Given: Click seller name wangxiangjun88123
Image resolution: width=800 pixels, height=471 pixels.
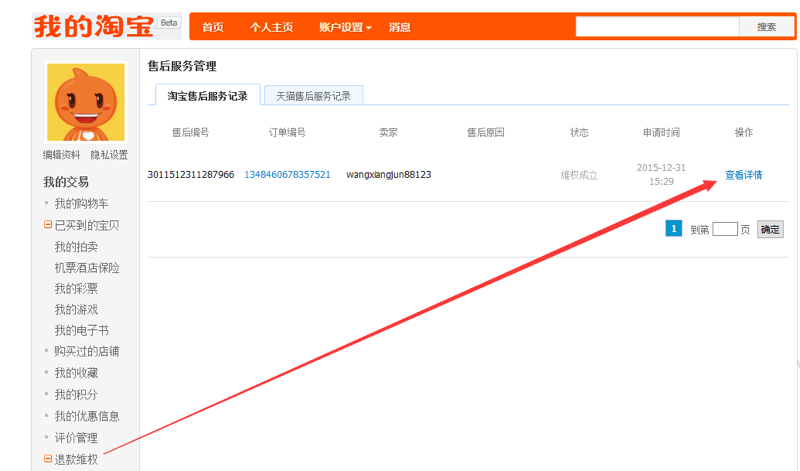Looking at the screenshot, I should coord(389,175).
